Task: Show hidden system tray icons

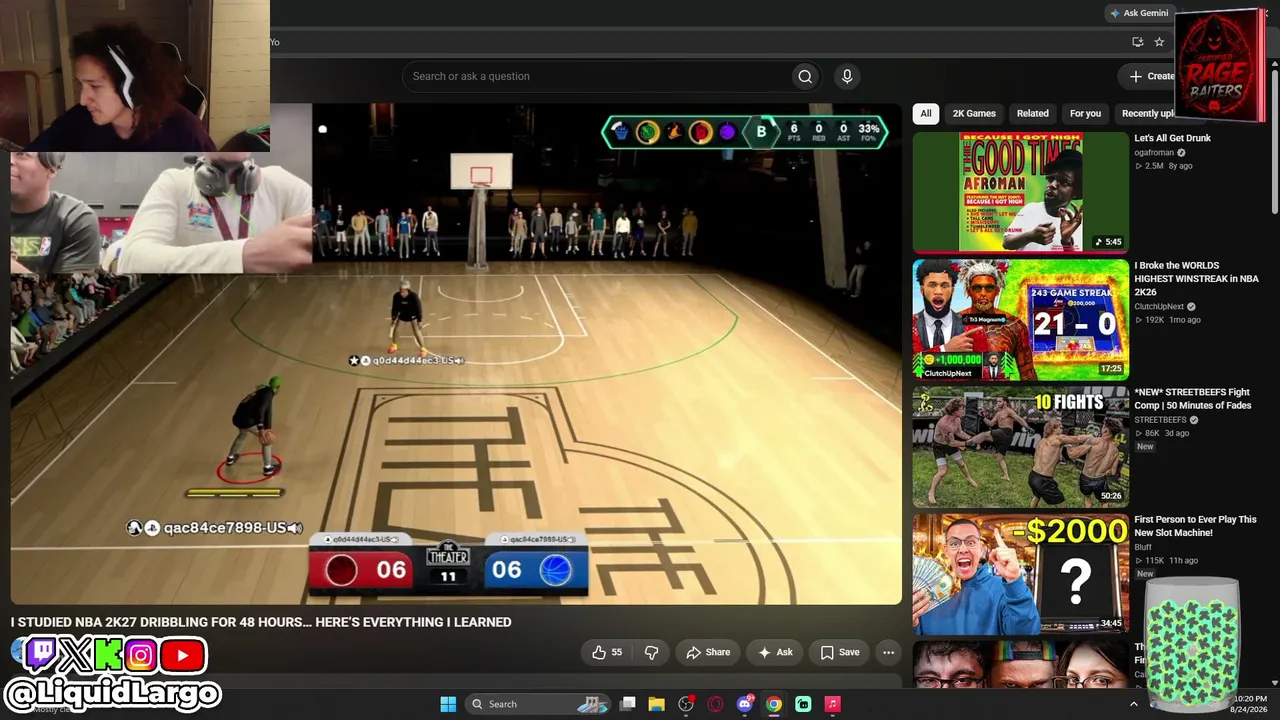Action: pyautogui.click(x=1133, y=704)
